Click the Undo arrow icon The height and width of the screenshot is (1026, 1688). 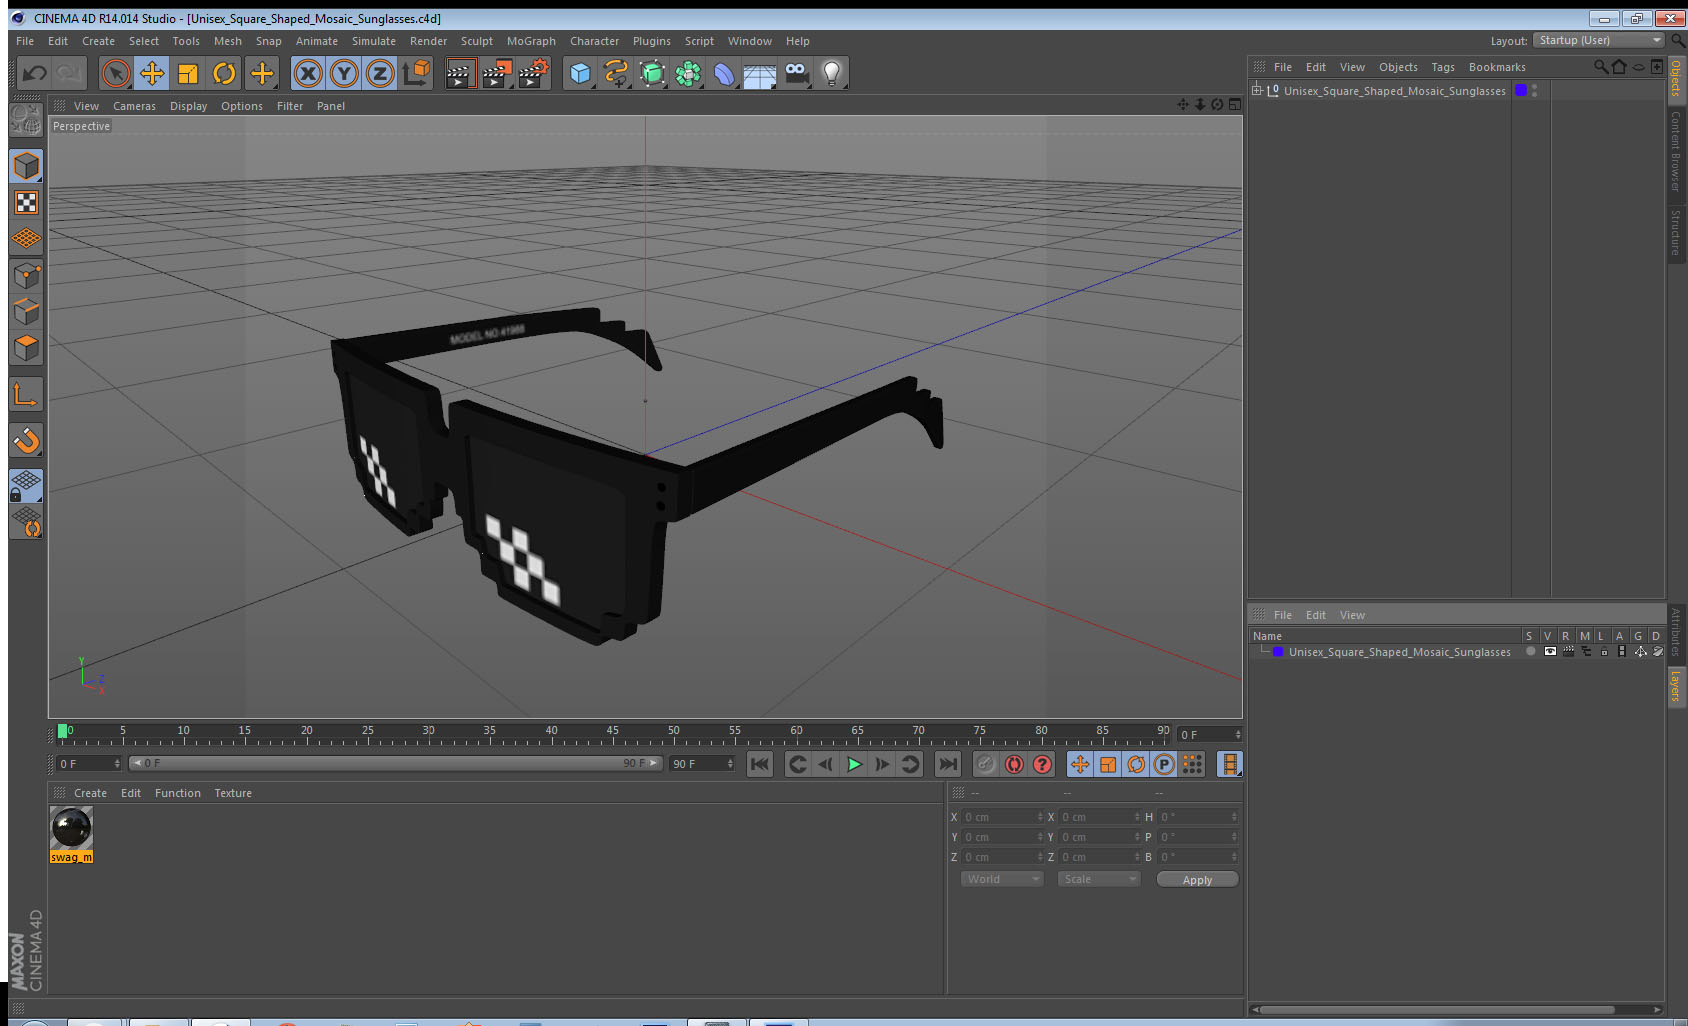tap(35, 73)
